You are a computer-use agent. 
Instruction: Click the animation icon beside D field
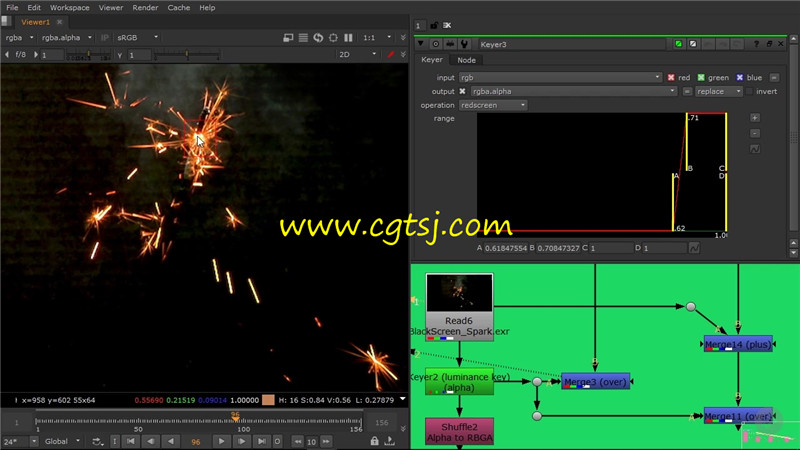pyautogui.click(x=694, y=248)
